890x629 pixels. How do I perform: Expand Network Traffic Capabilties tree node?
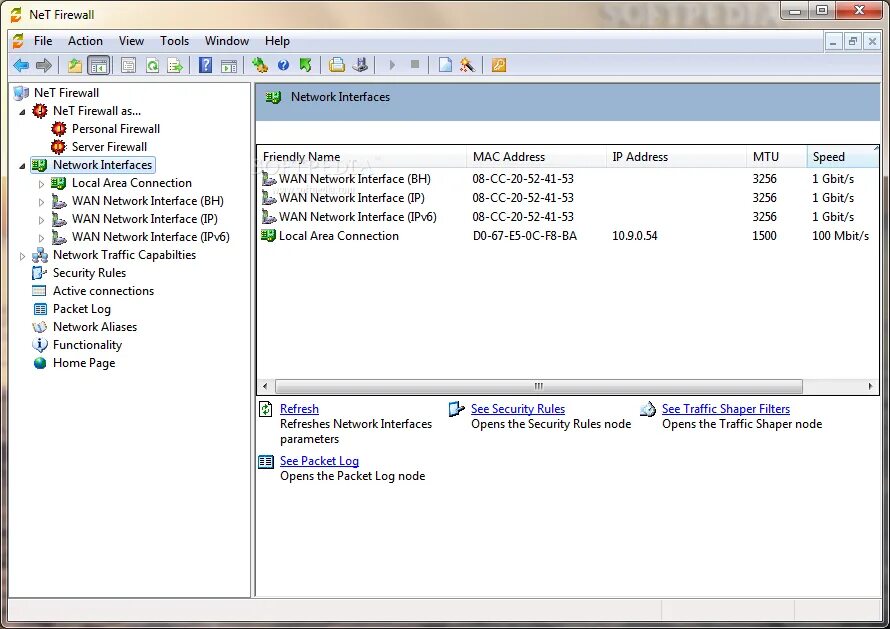[x=22, y=256]
